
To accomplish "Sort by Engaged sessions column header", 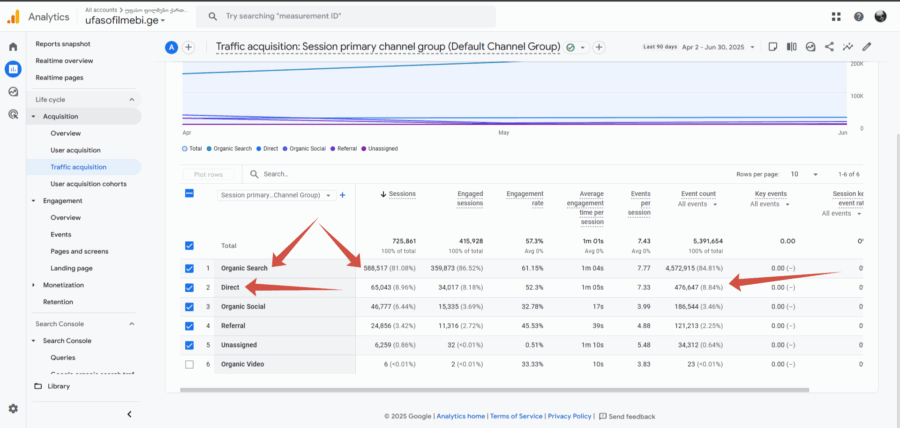I will (x=470, y=199).
